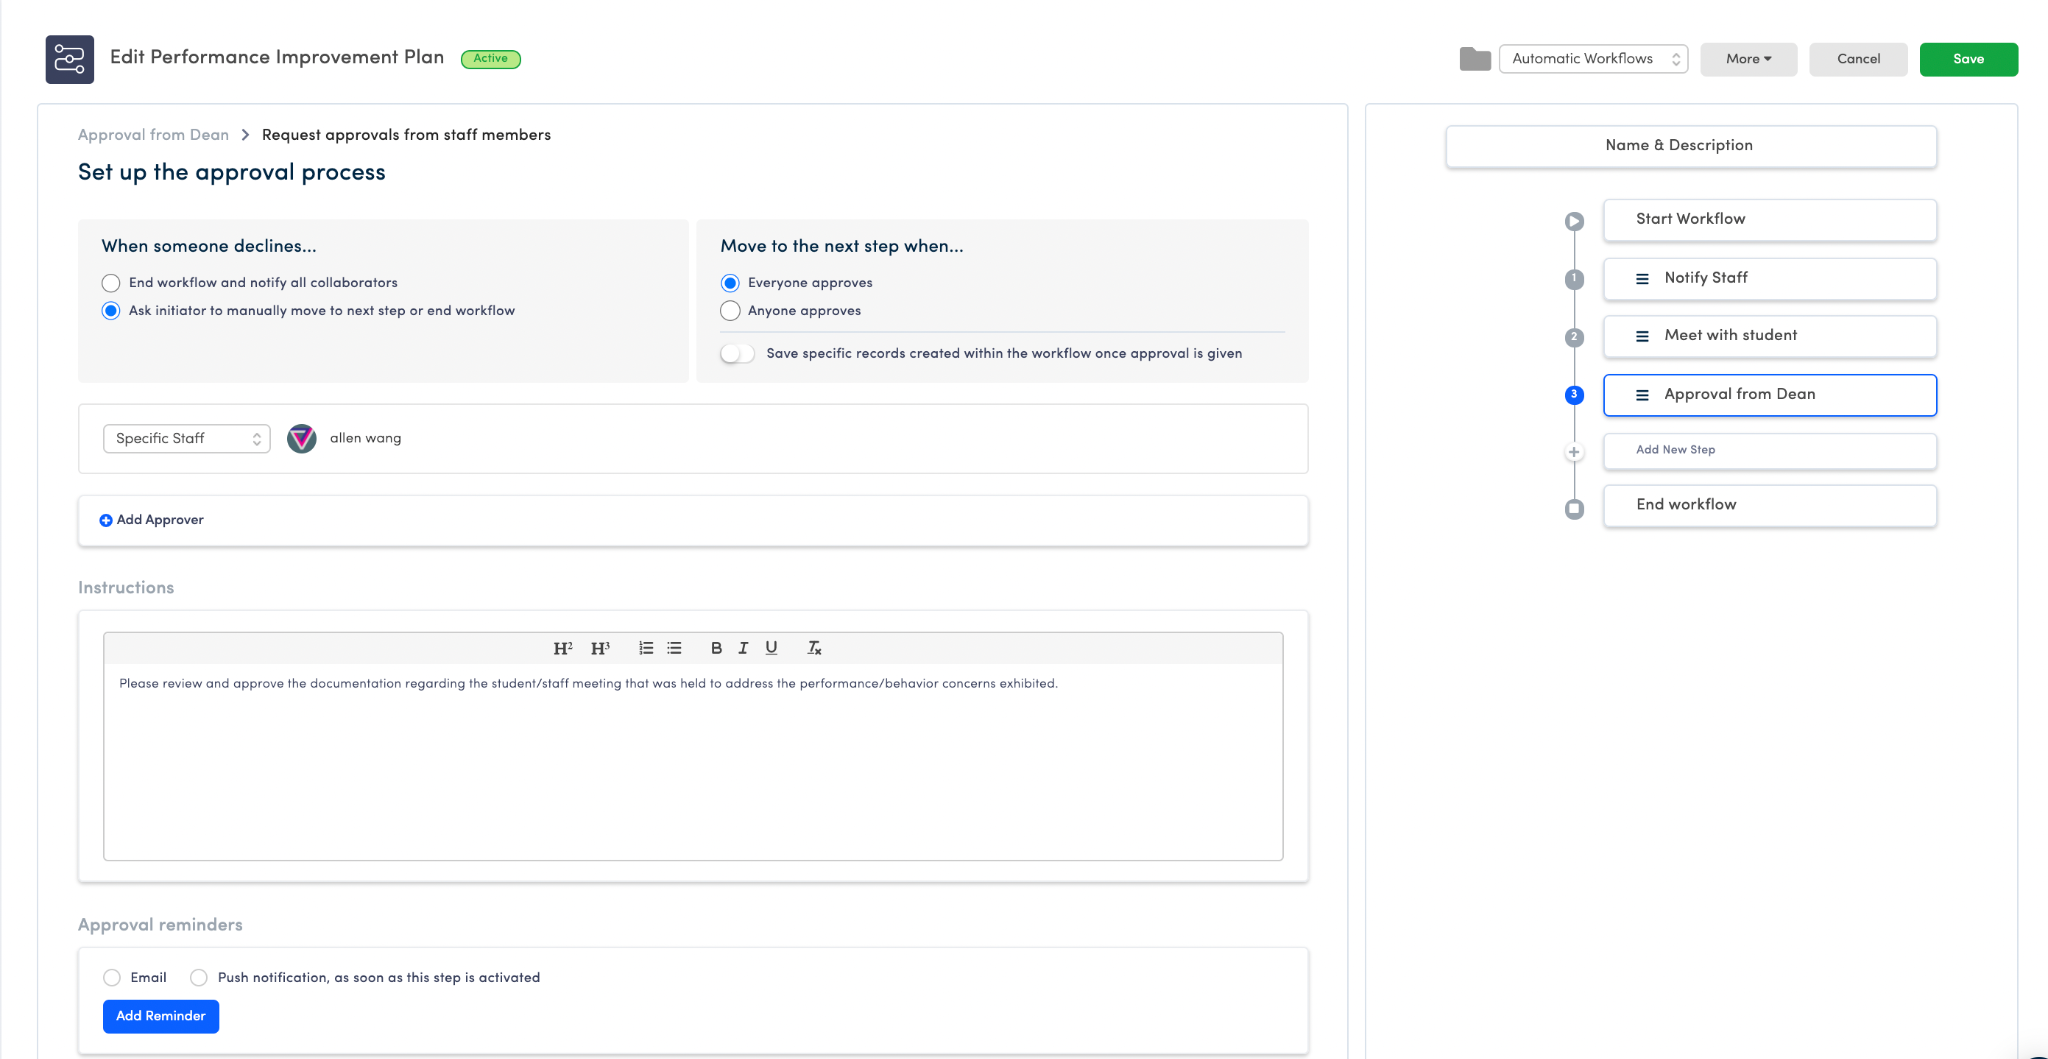Screen dimensions: 2048x1059
Task: Click the Add Reminder button
Action: tap(161, 1016)
